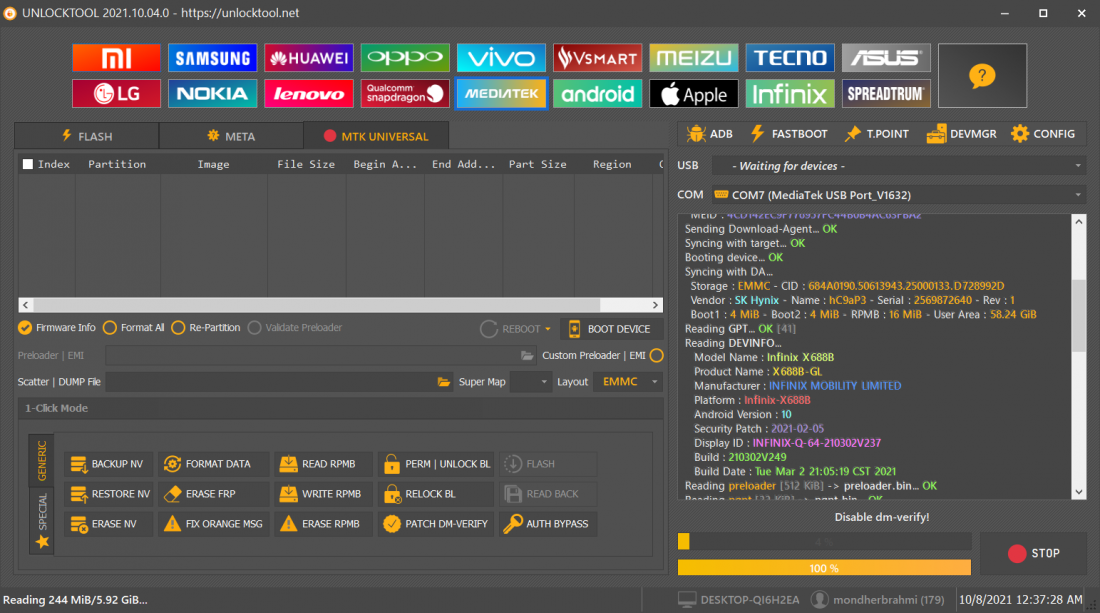Image resolution: width=1100 pixels, height=613 pixels.
Task: Click the BOOT DEVICE button
Action: (610, 329)
